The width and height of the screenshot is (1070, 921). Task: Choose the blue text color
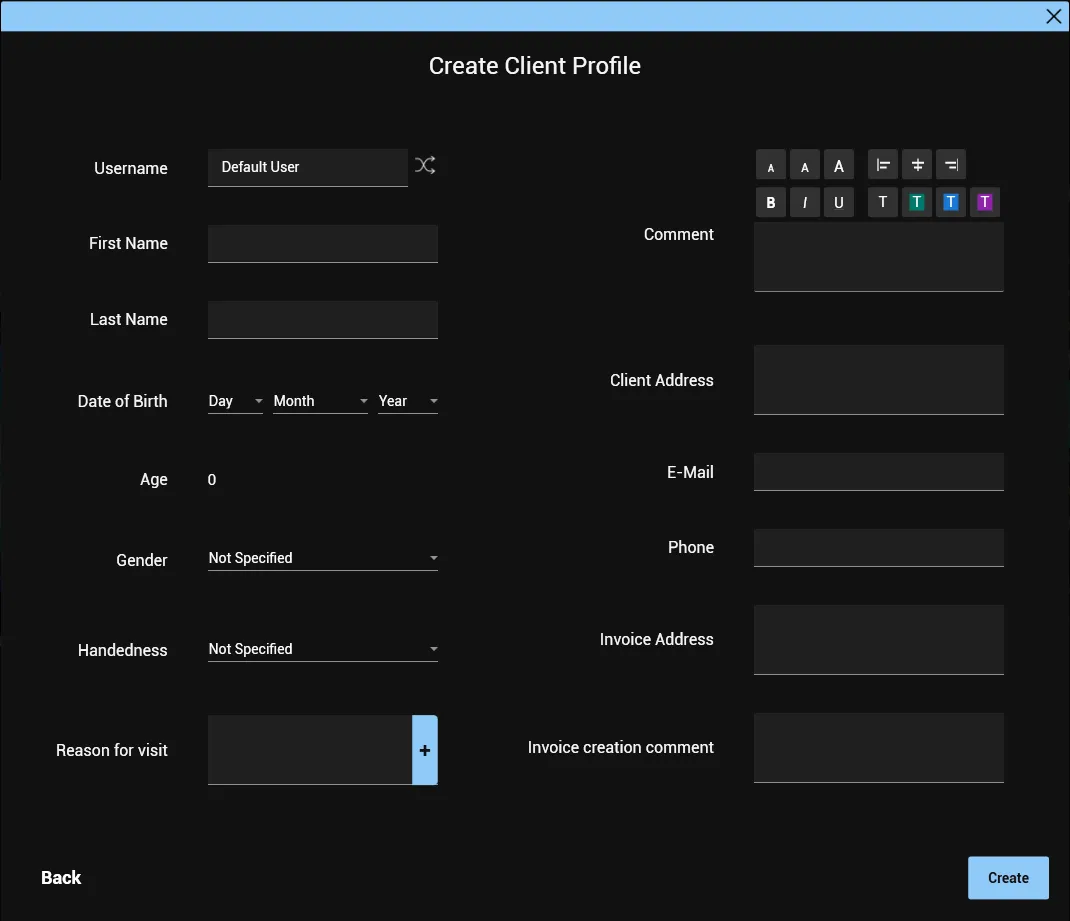point(951,203)
